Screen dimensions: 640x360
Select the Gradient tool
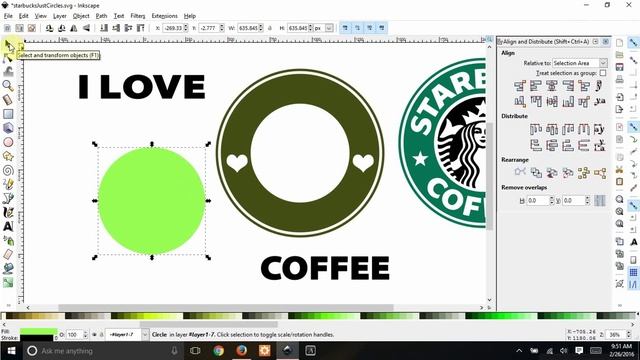coord(8,282)
